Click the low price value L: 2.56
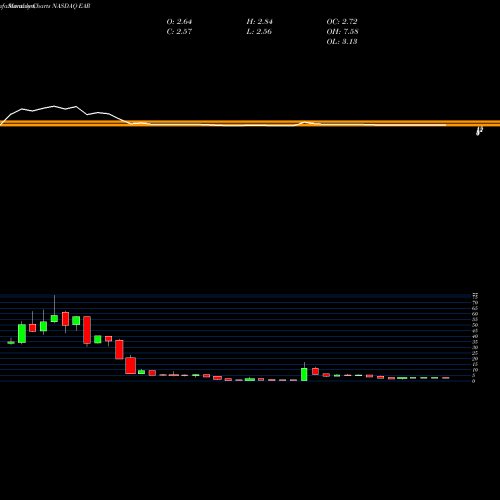Viewport: 500px width, 500px height. 259,32
